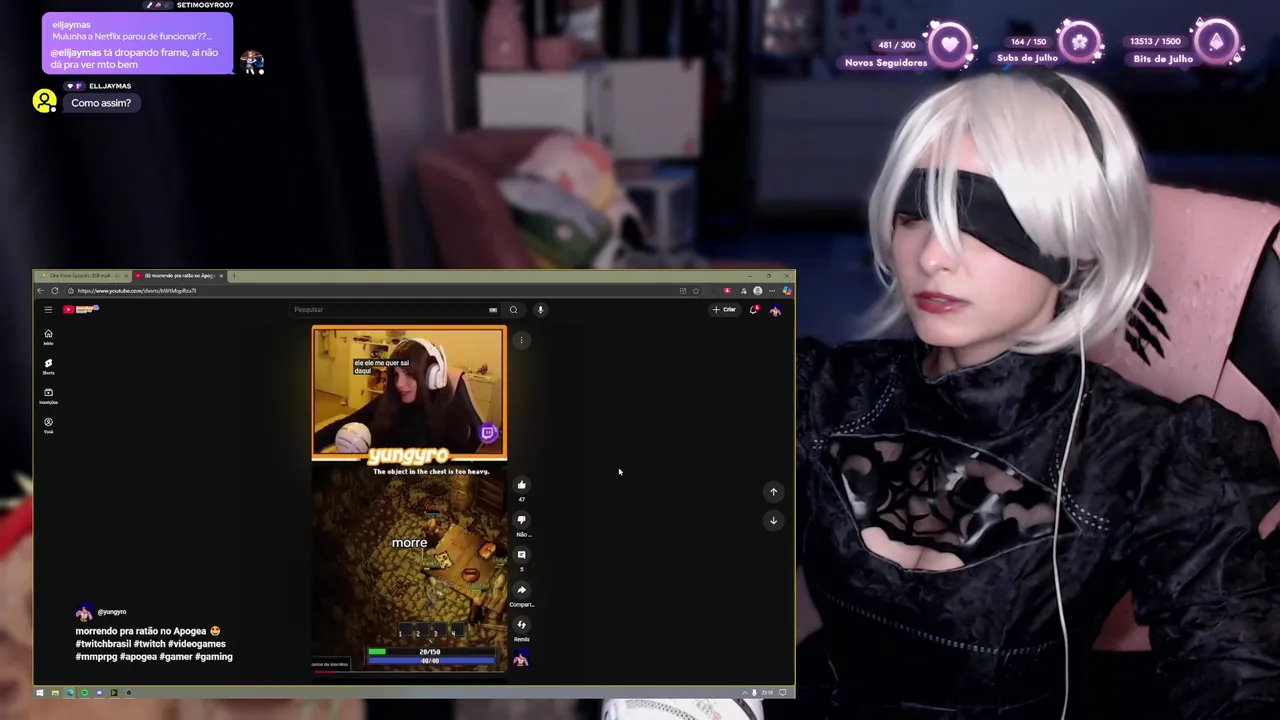Open the on-screen keyboard icon in search
The image size is (1280, 720).
click(x=493, y=309)
